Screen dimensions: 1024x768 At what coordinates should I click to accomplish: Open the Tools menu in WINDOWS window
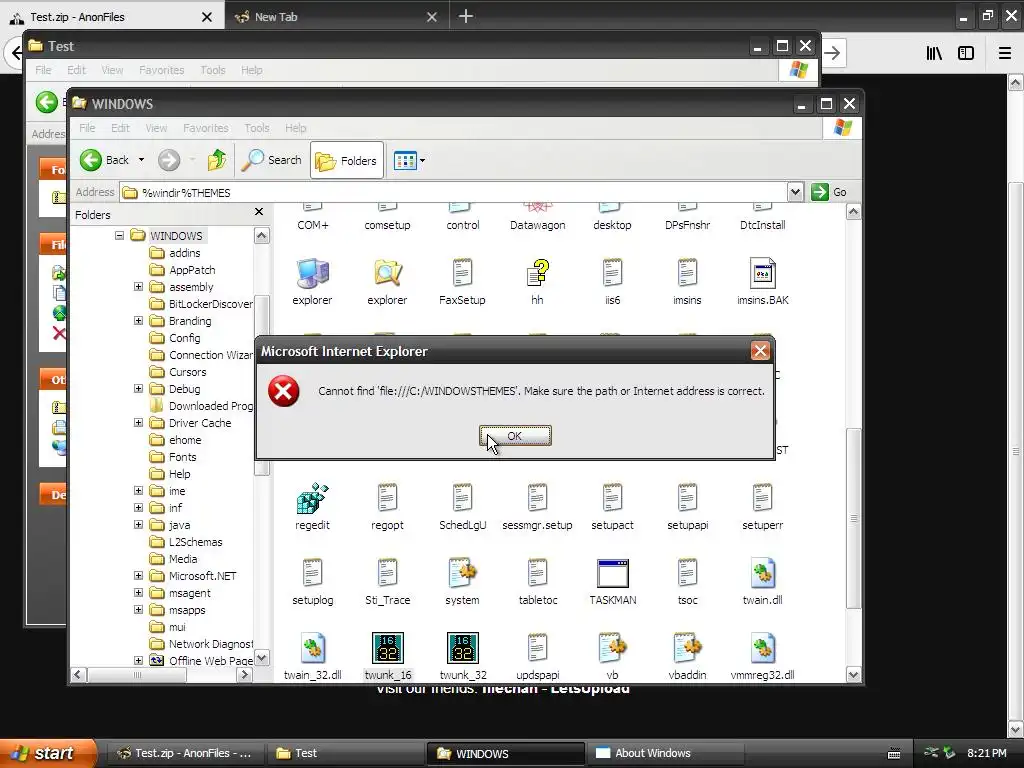(257, 128)
